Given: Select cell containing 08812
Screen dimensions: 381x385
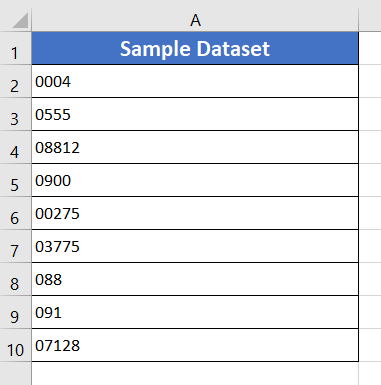Looking at the screenshot, I should (195, 147).
